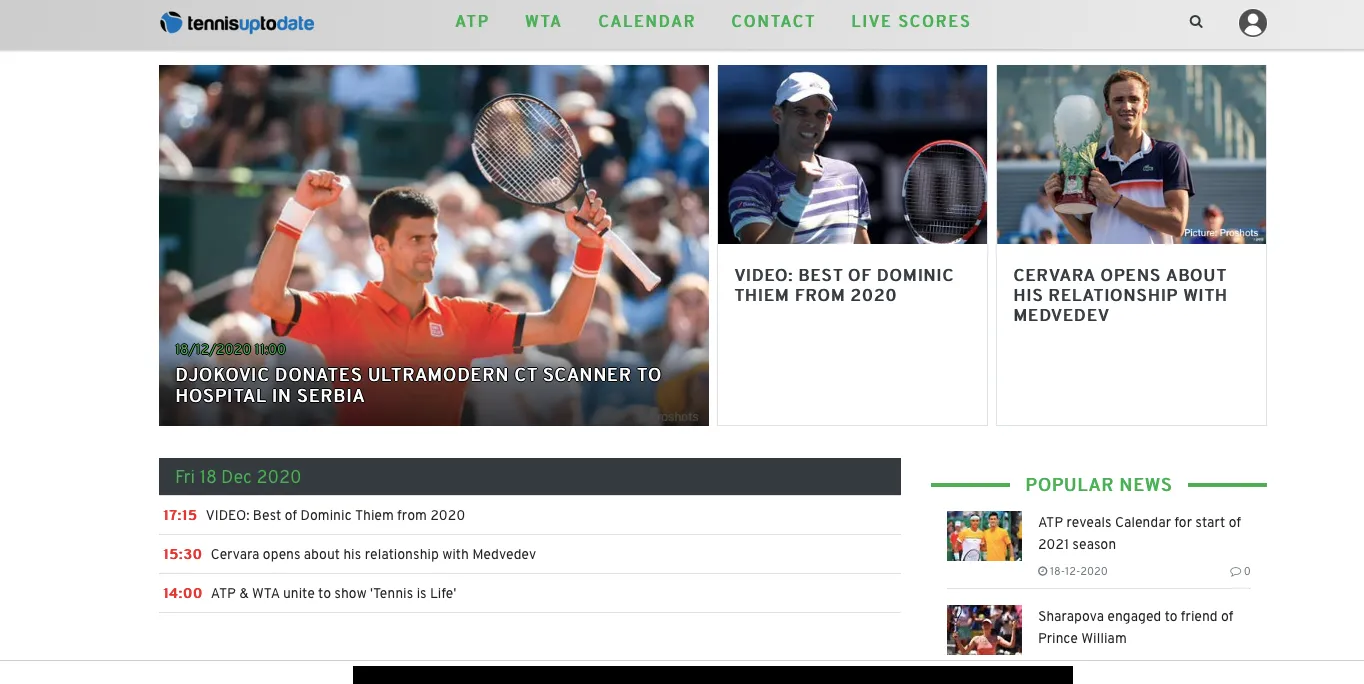Open the ATP menu item
Image resolution: width=1364 pixels, height=684 pixels.
point(472,21)
